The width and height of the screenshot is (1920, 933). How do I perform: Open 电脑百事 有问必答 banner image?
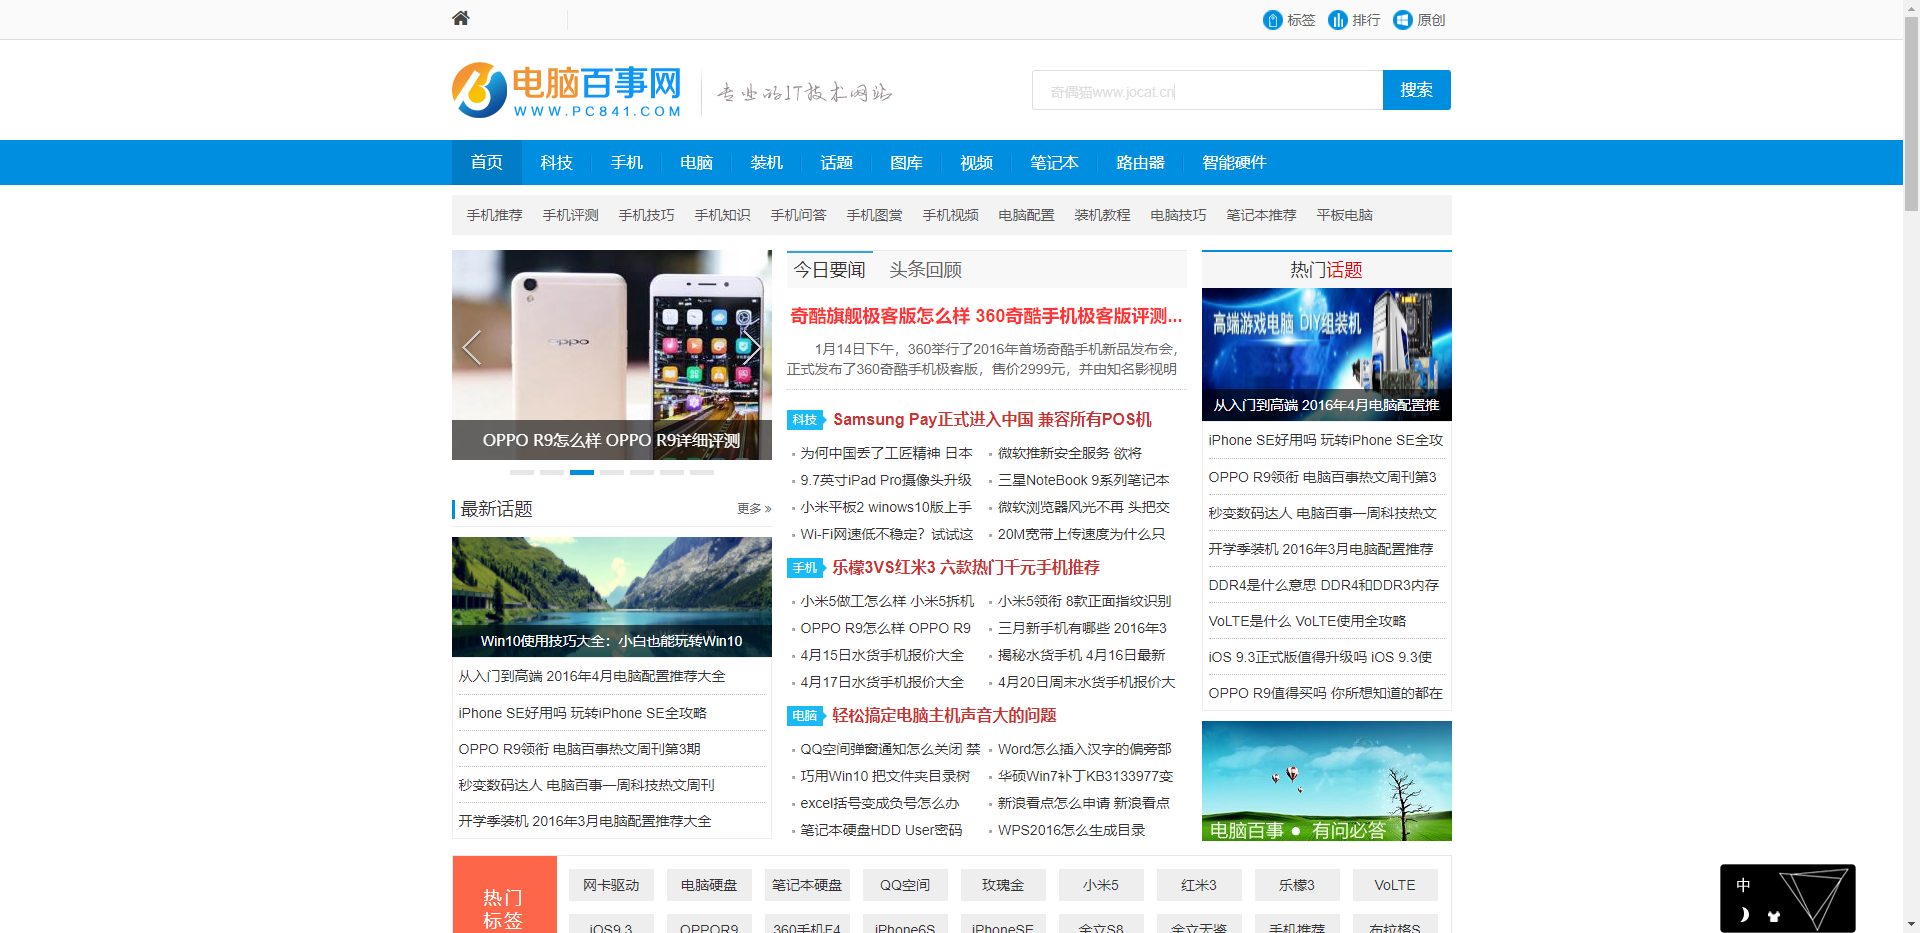point(1327,781)
